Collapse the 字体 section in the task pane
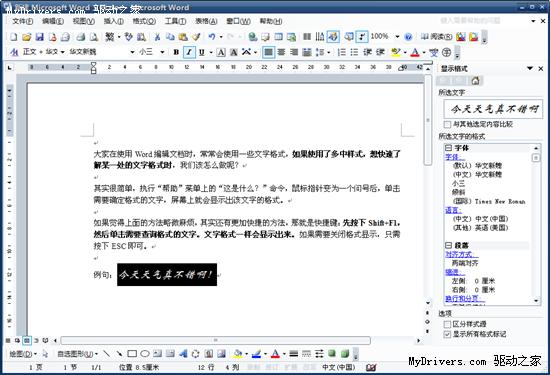Screen dimensions: 550x375 click(448, 148)
